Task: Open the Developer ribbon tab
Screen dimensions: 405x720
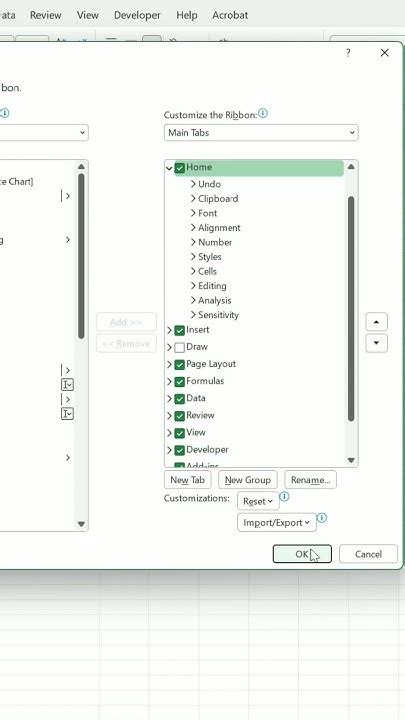Action: click(x=137, y=15)
